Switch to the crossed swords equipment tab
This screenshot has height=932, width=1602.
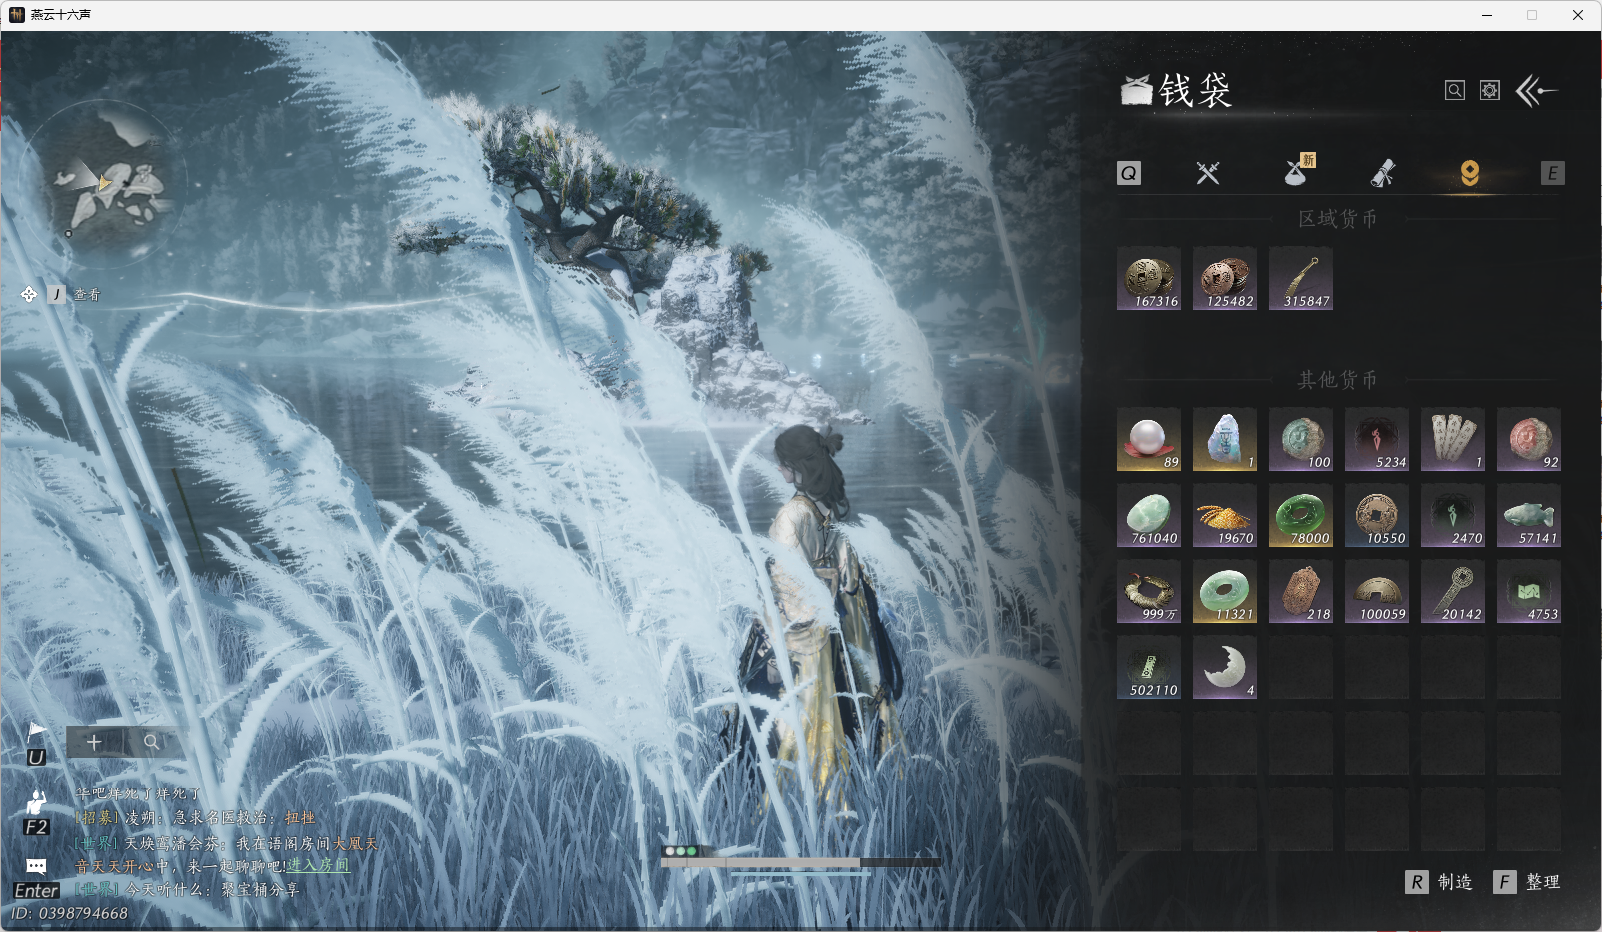[1208, 173]
